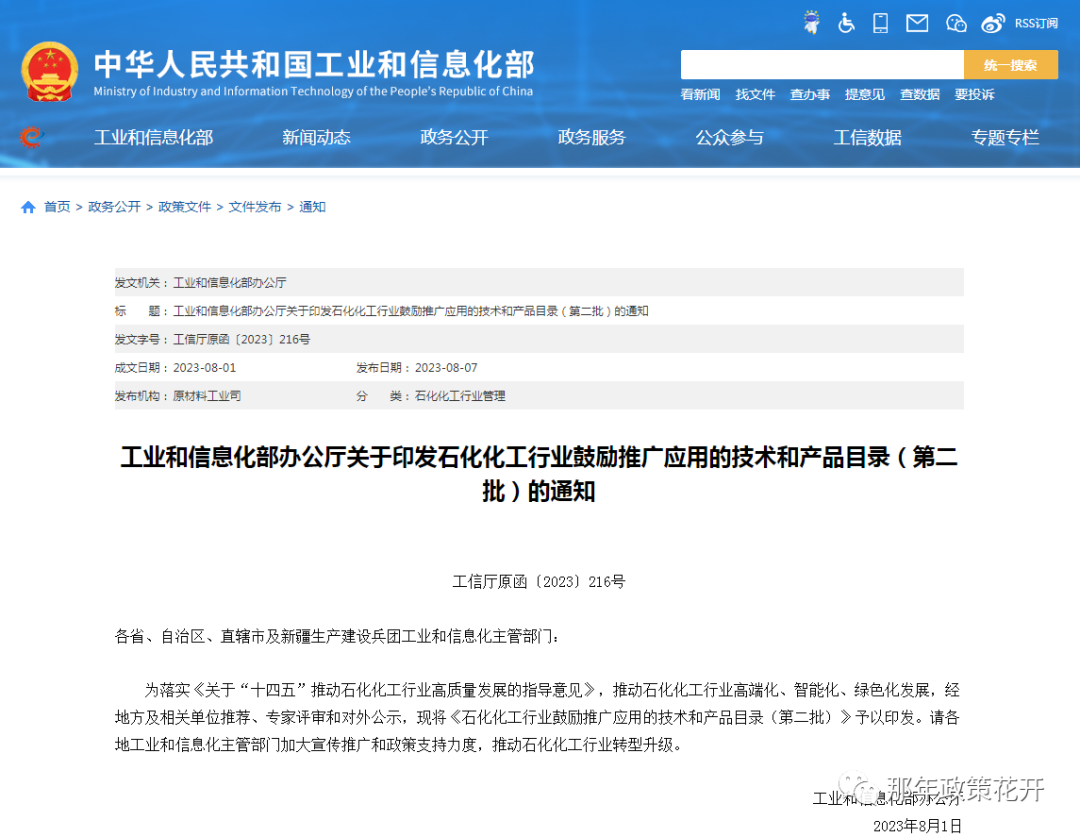The image size is (1080, 837).
Task: Go to 通知 in breadcrumb
Action: (x=312, y=207)
